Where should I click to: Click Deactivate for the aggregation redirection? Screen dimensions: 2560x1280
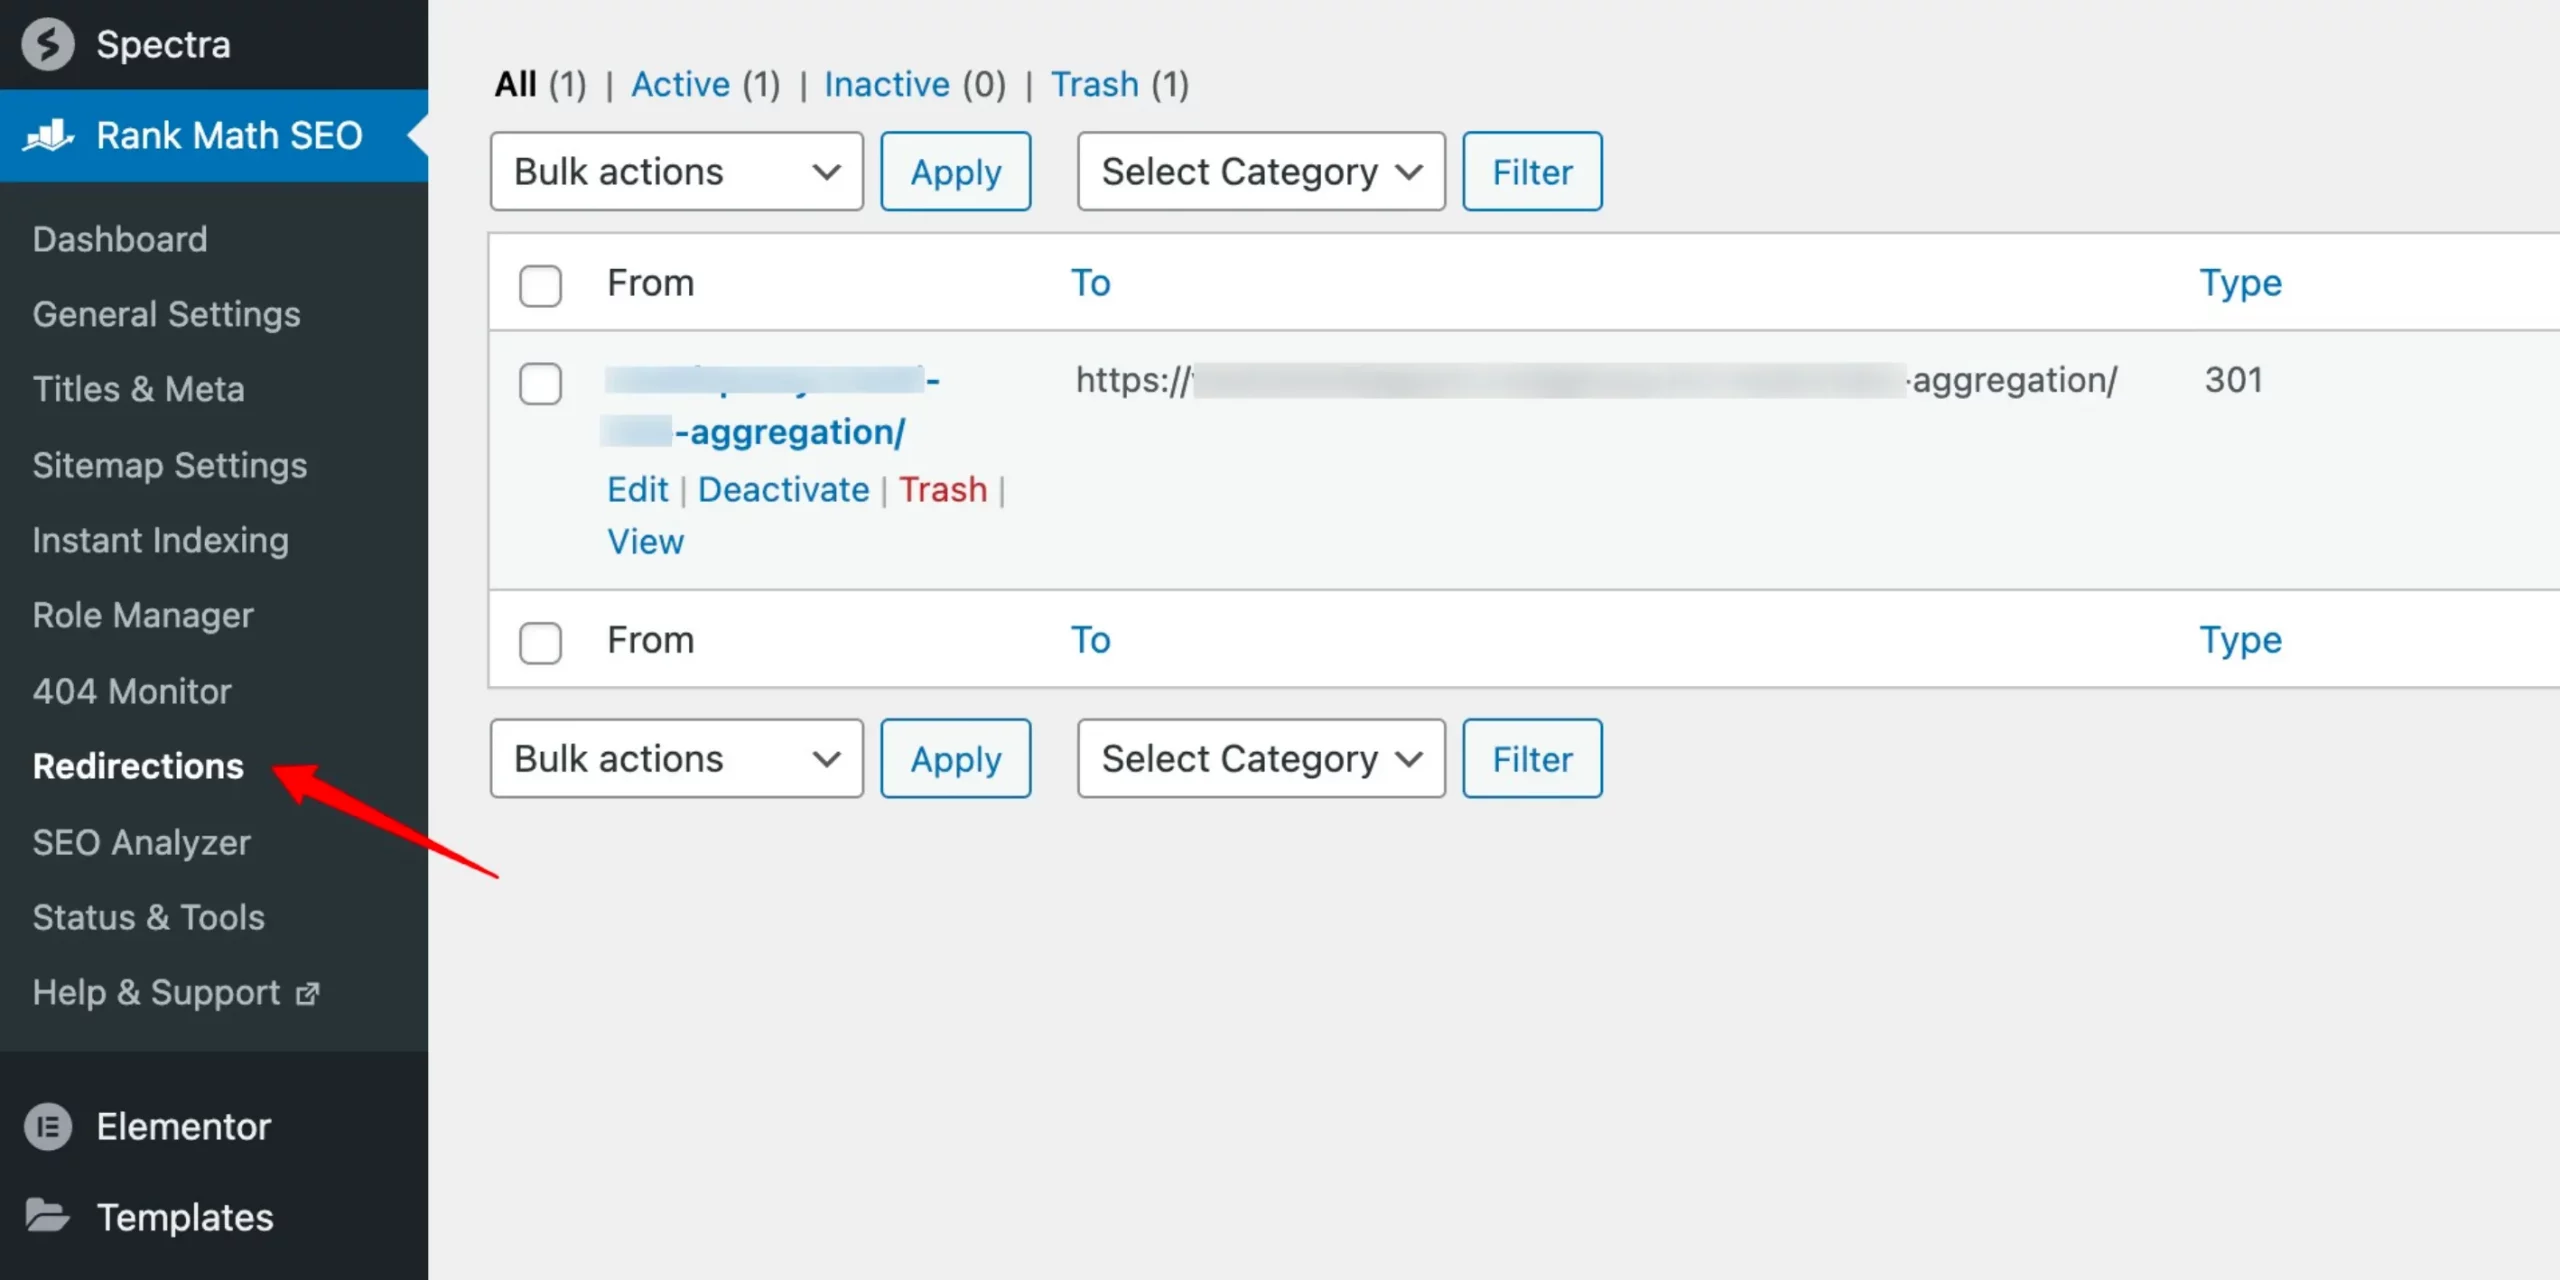(784, 490)
